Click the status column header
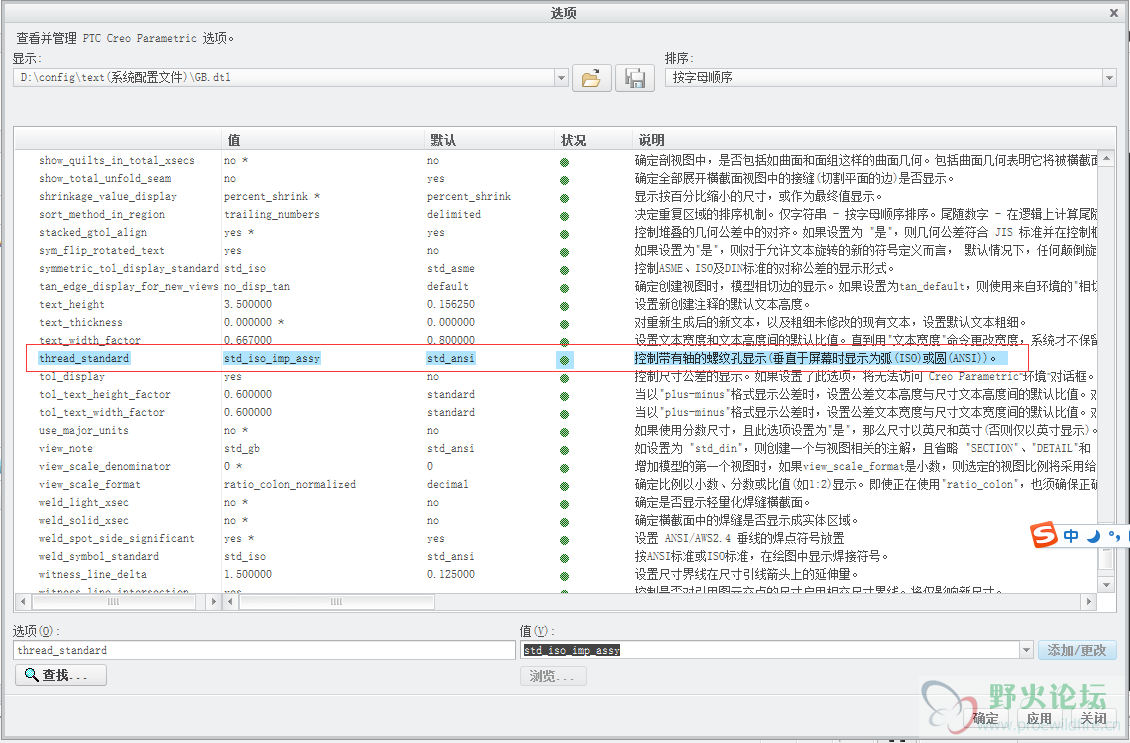The width and height of the screenshot is (1130, 743). pyautogui.click(x=594, y=140)
